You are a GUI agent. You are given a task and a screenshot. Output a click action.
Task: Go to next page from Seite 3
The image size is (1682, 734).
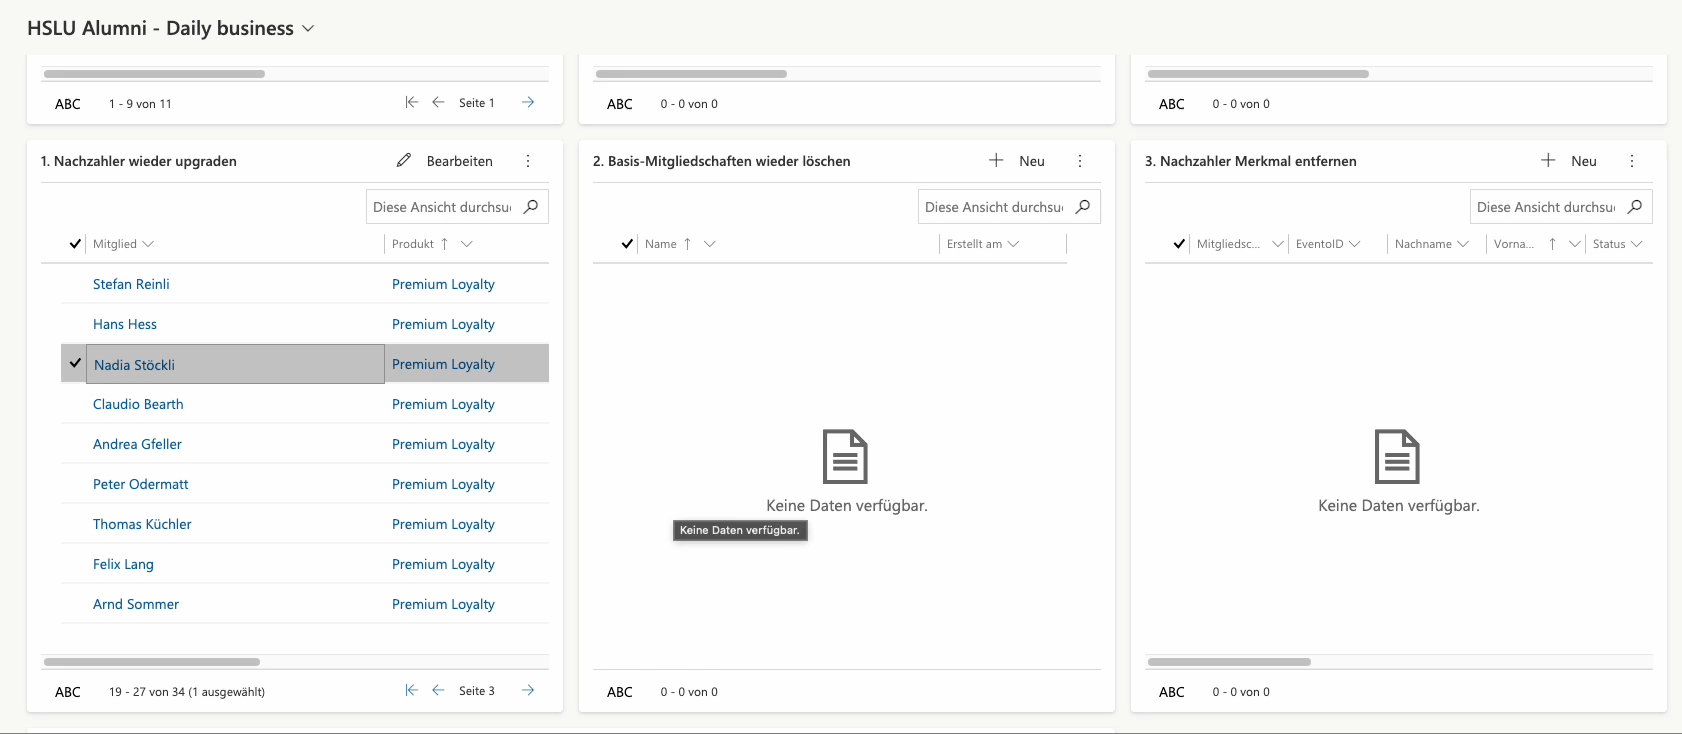click(x=528, y=691)
